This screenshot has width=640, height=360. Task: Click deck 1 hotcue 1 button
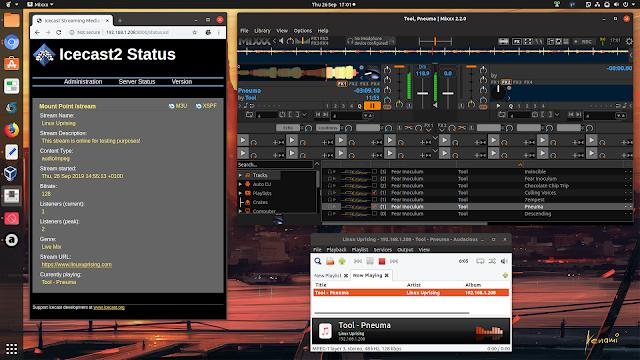[x=327, y=106]
